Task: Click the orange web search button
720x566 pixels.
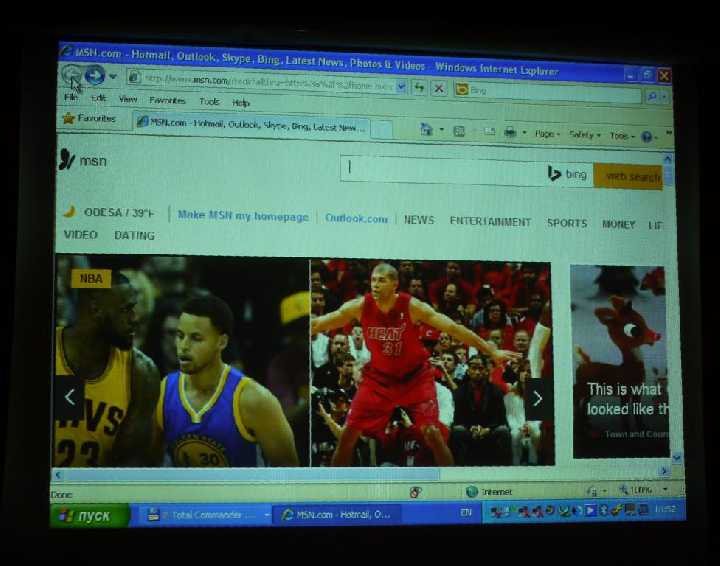Action: pos(628,176)
